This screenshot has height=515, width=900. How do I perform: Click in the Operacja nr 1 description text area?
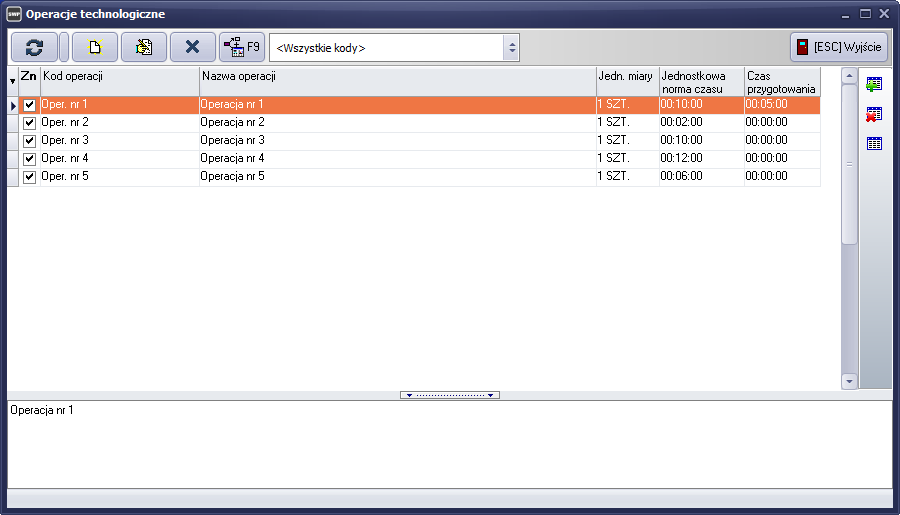[450, 445]
